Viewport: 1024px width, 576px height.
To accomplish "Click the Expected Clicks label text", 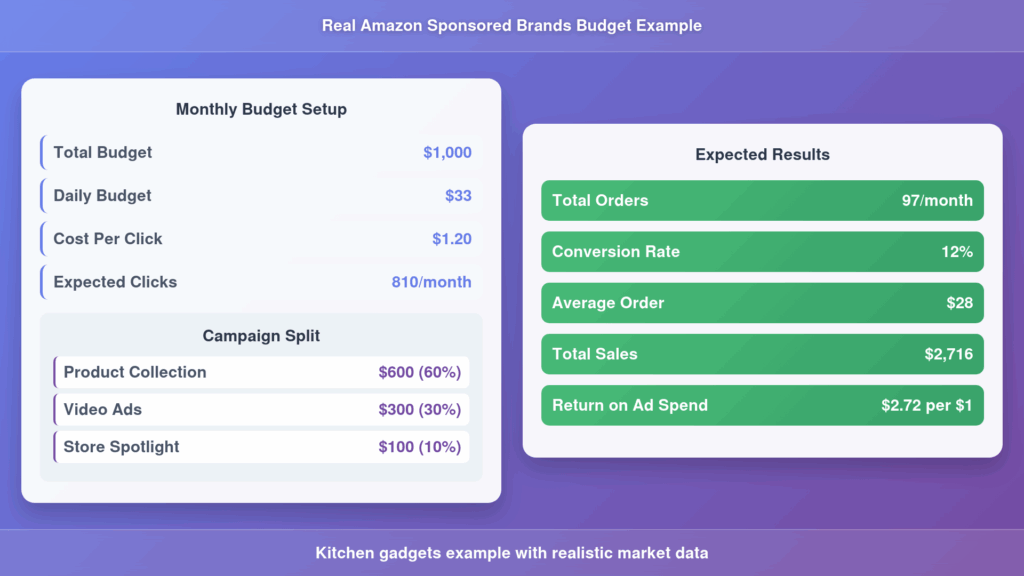I will click(115, 282).
